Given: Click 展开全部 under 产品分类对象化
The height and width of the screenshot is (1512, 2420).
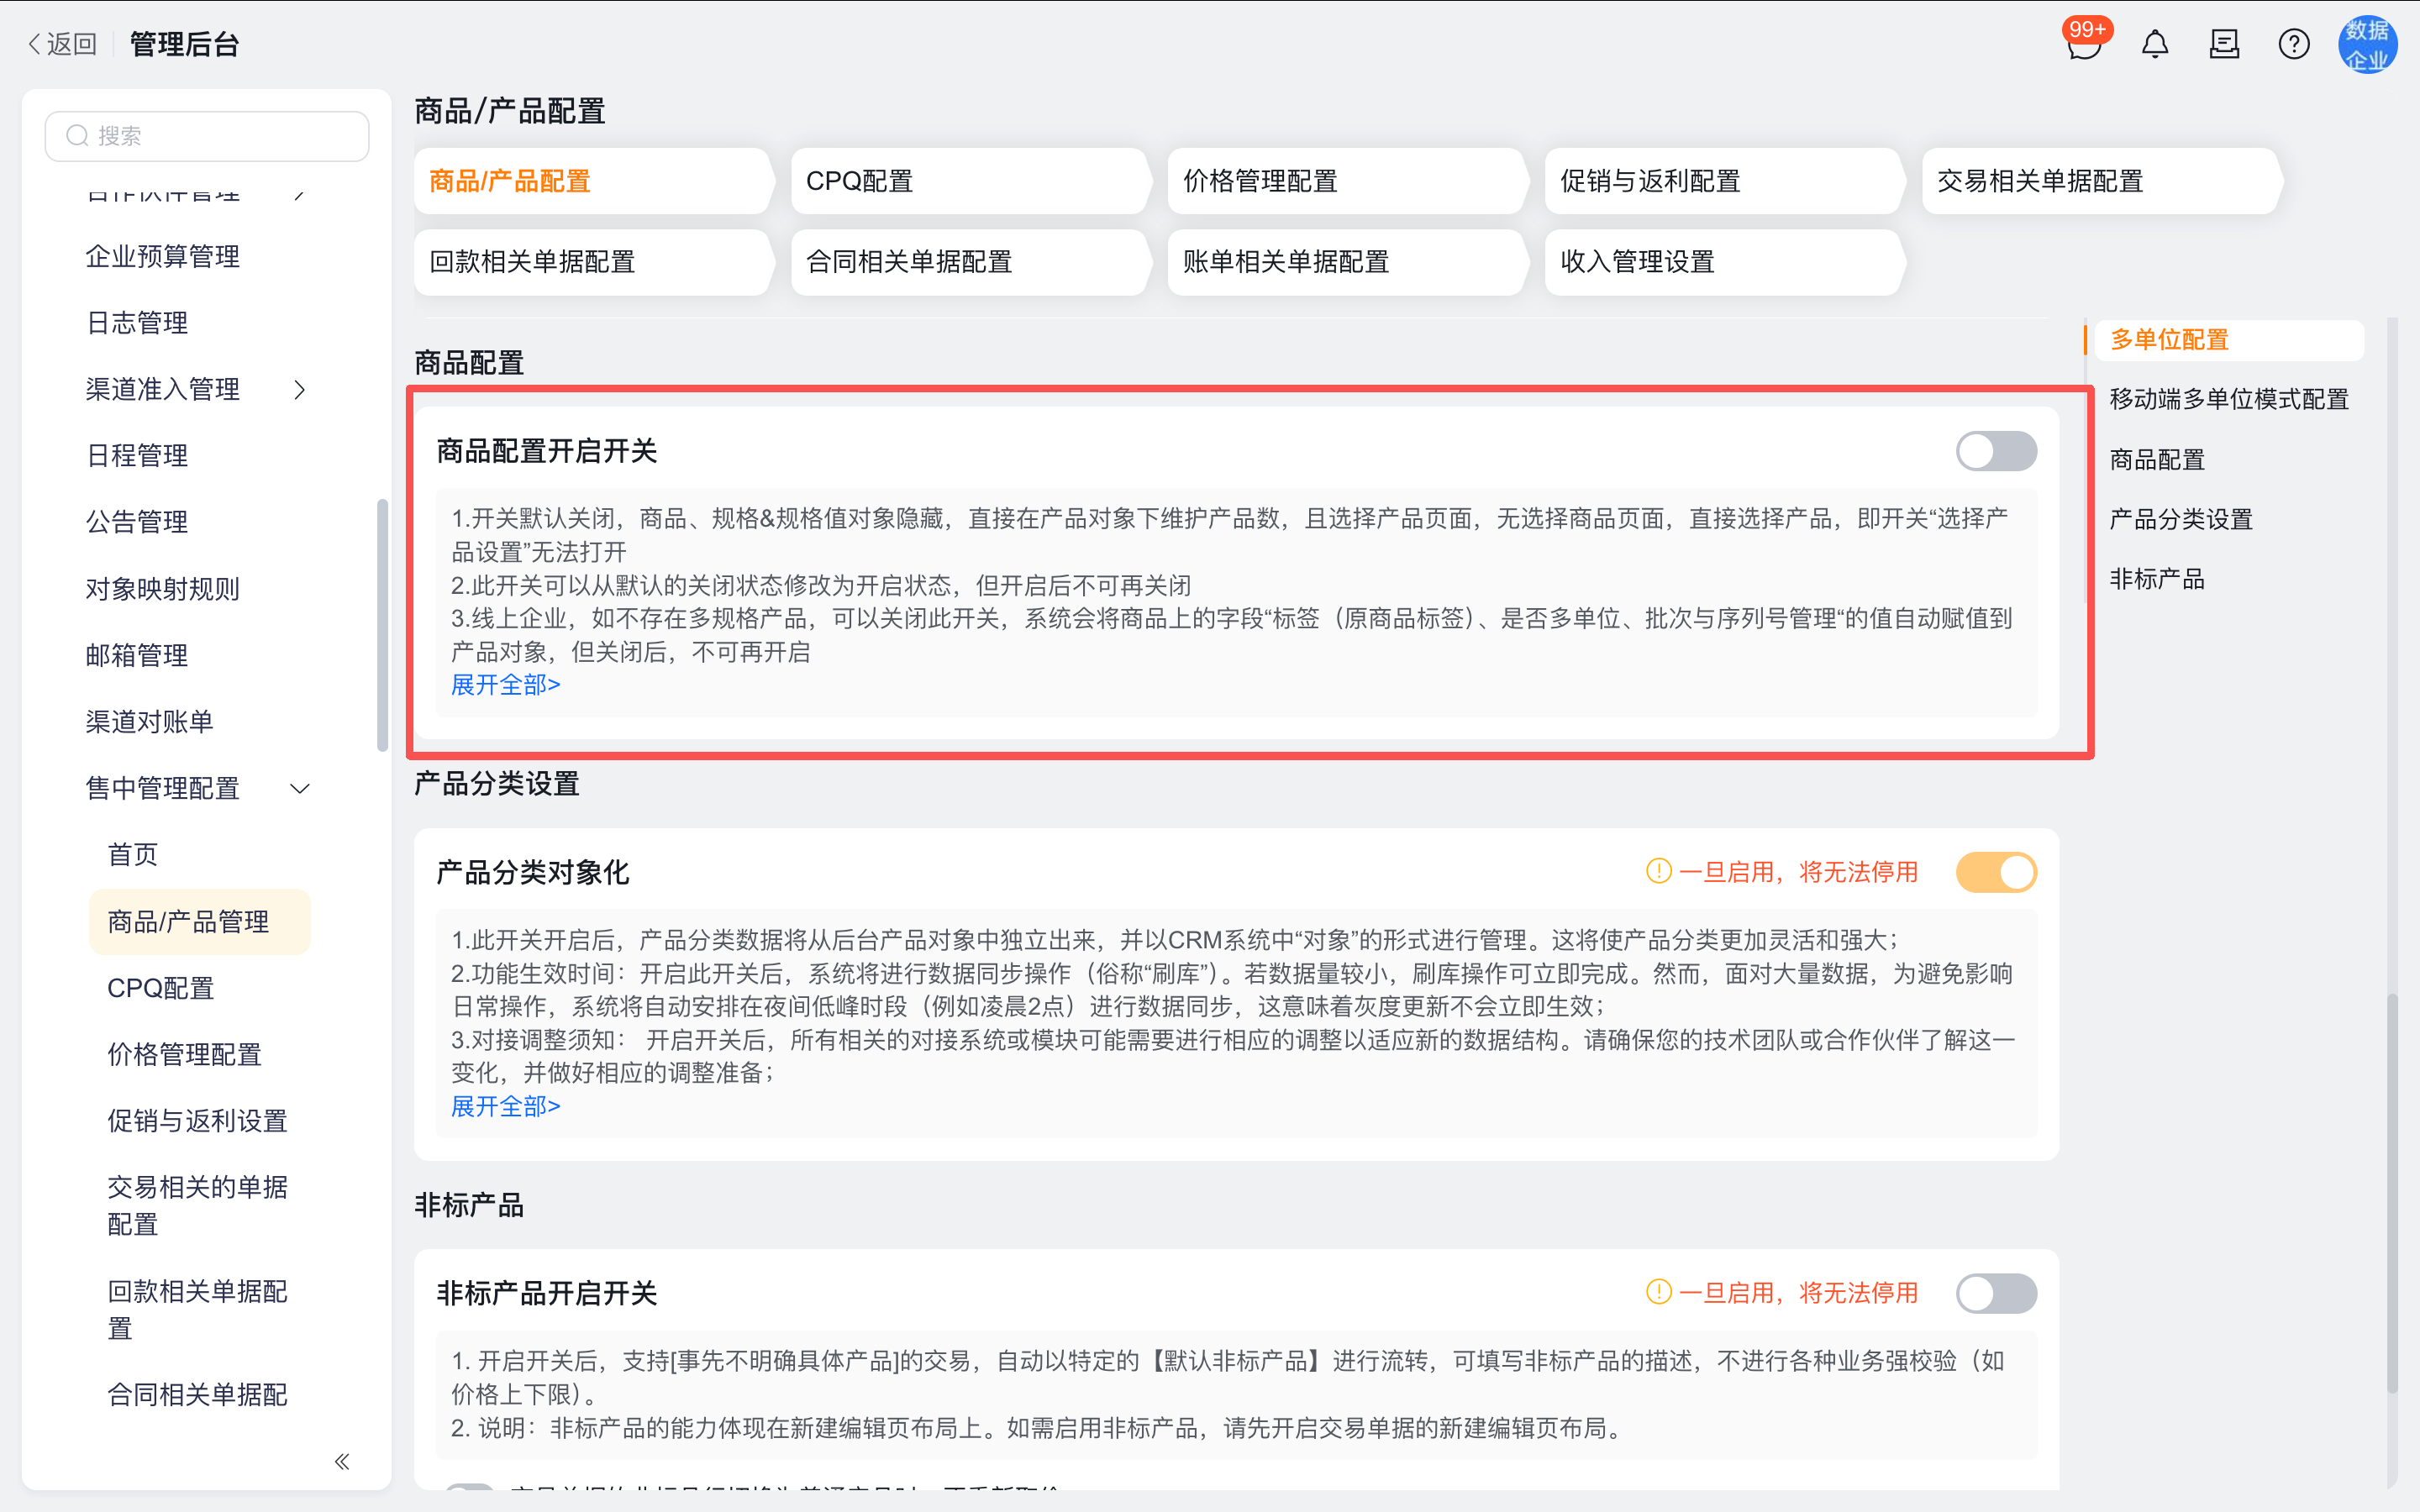Looking at the screenshot, I should (x=505, y=1106).
